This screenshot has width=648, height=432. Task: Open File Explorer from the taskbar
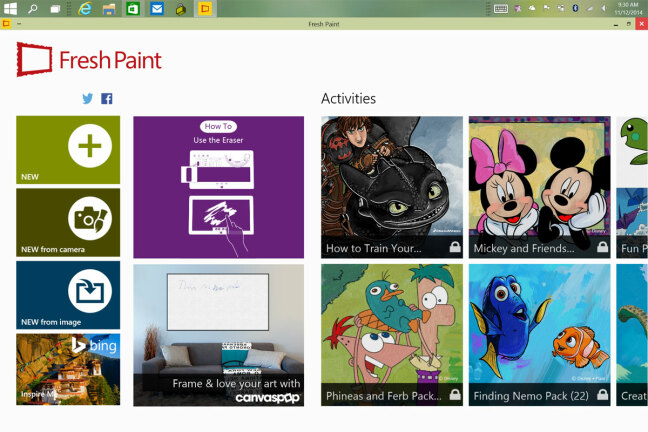pos(109,9)
